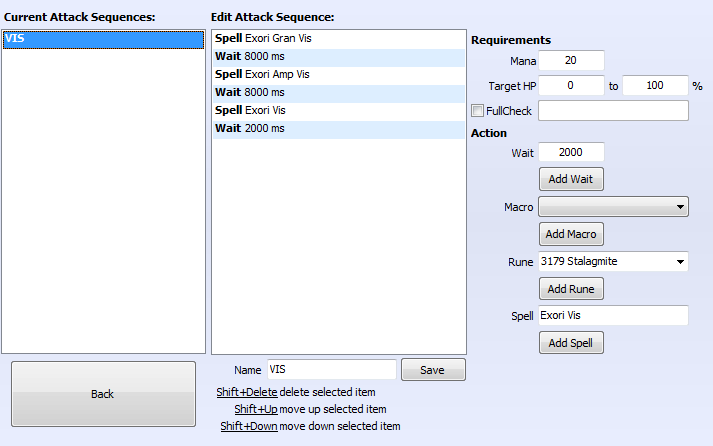Select the Spell Exori Vis list entry
Viewport: 713px width, 446px height.
[x=338, y=111]
